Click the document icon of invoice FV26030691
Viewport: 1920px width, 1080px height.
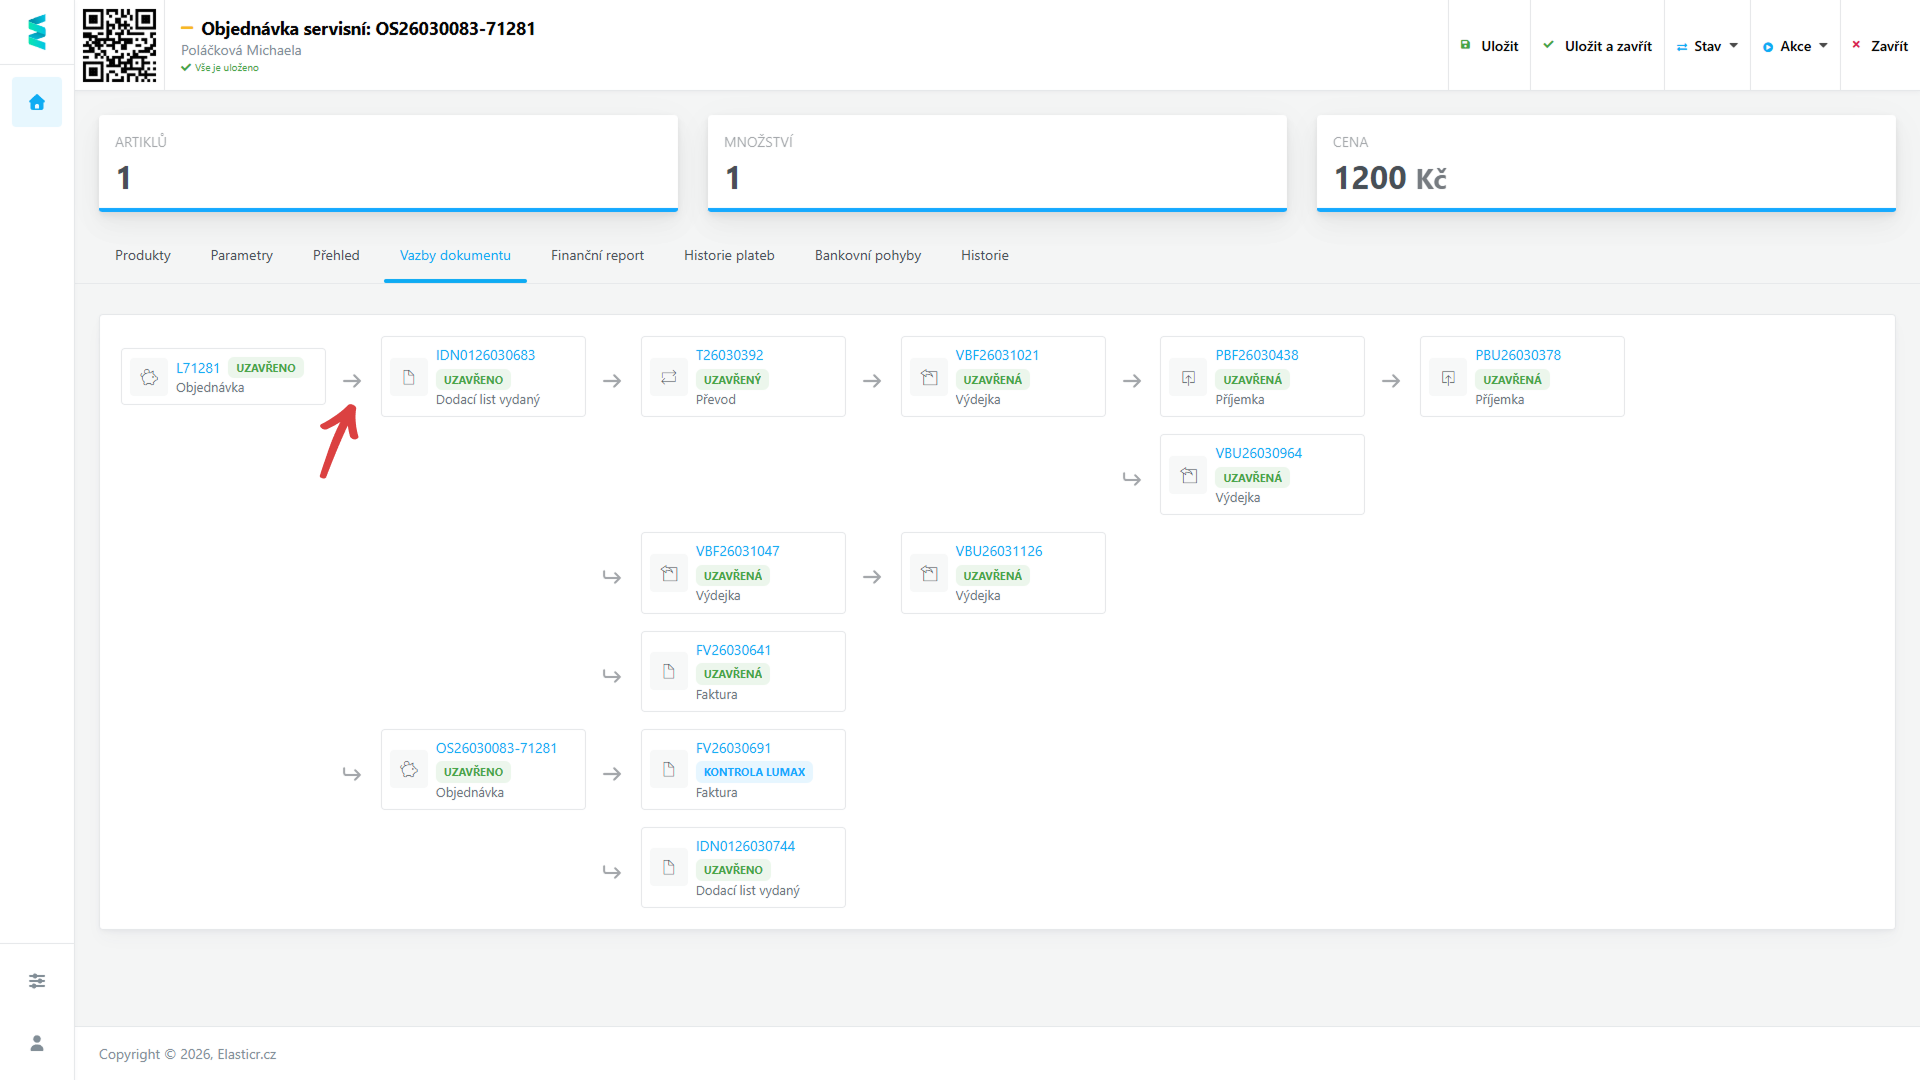point(668,769)
